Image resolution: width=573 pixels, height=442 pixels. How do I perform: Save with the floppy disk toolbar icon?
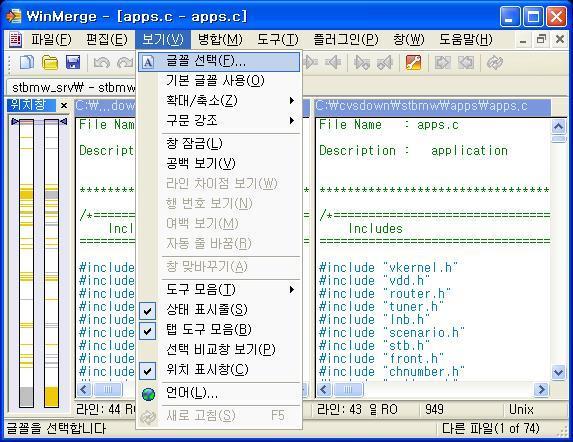click(x=73, y=62)
